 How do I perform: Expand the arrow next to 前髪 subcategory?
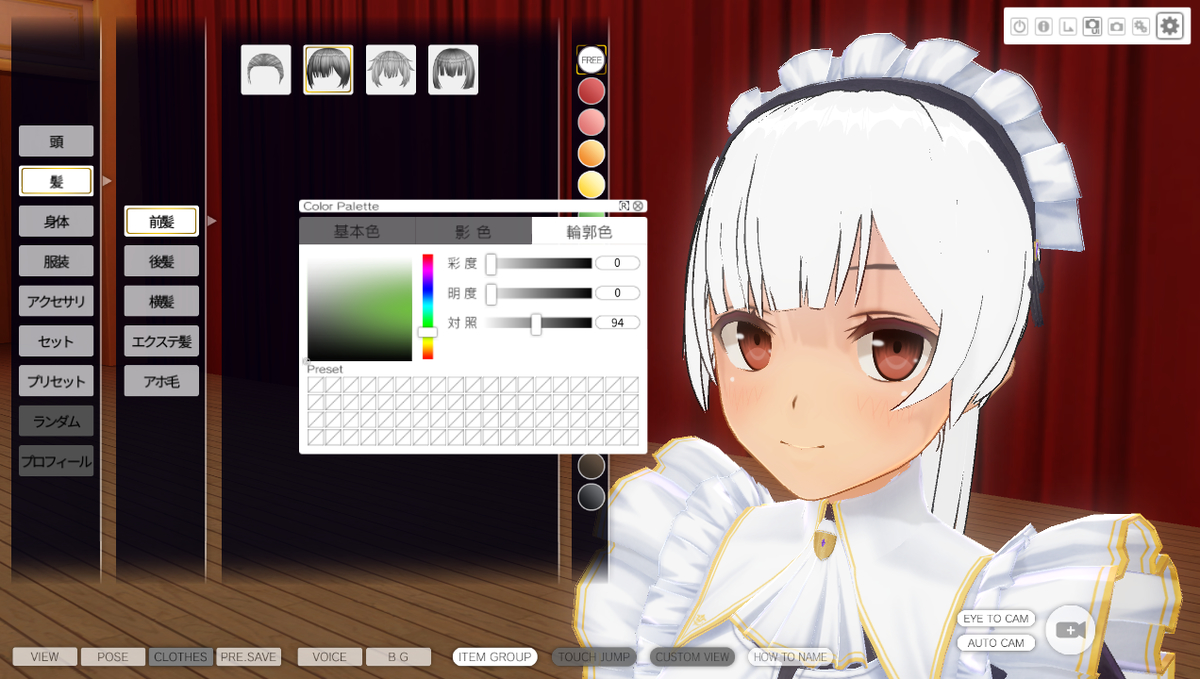212,221
